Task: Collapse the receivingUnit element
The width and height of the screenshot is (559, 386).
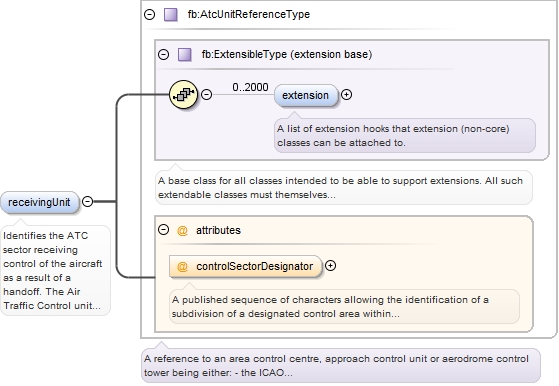Action: (87, 201)
